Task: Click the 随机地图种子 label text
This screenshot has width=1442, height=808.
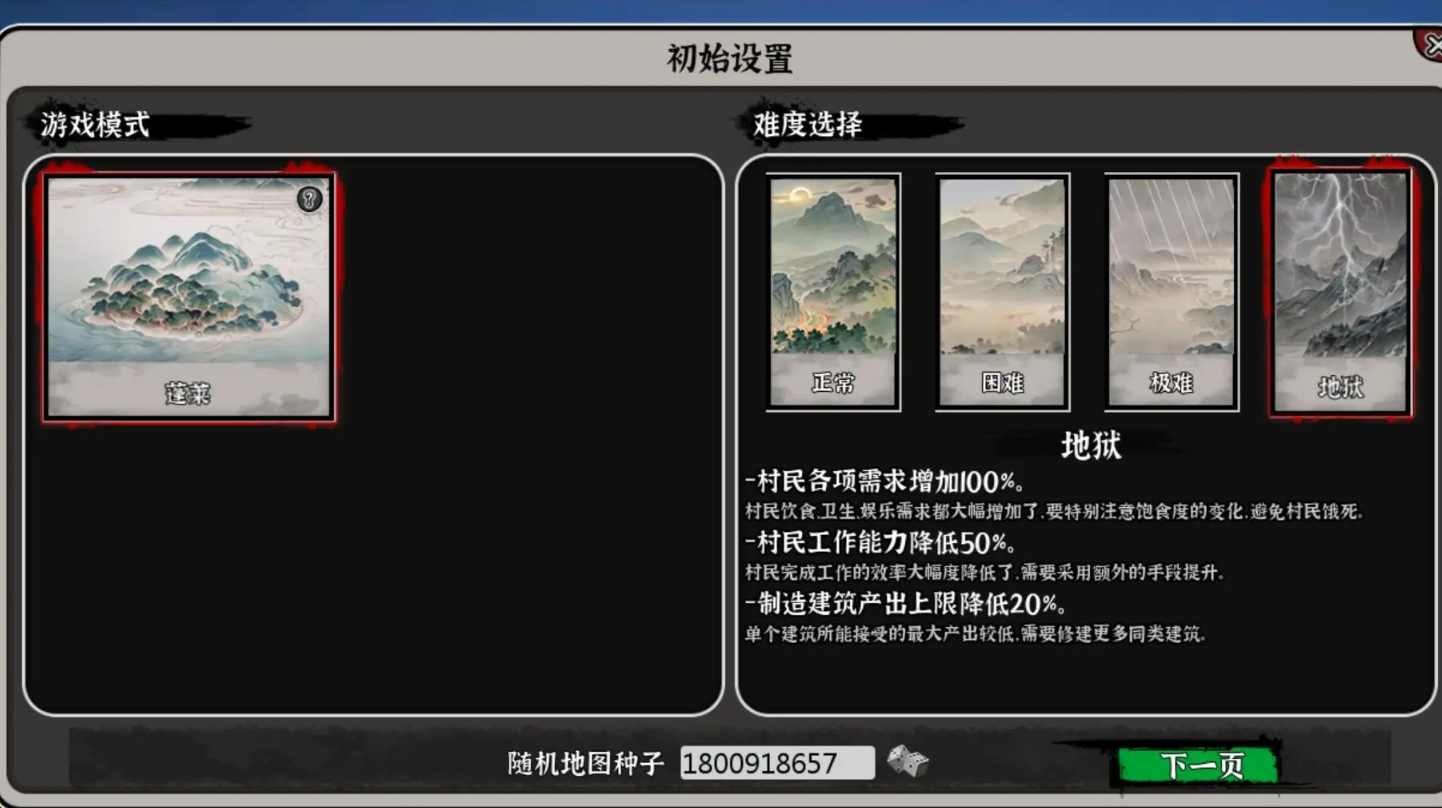Action: pos(586,764)
